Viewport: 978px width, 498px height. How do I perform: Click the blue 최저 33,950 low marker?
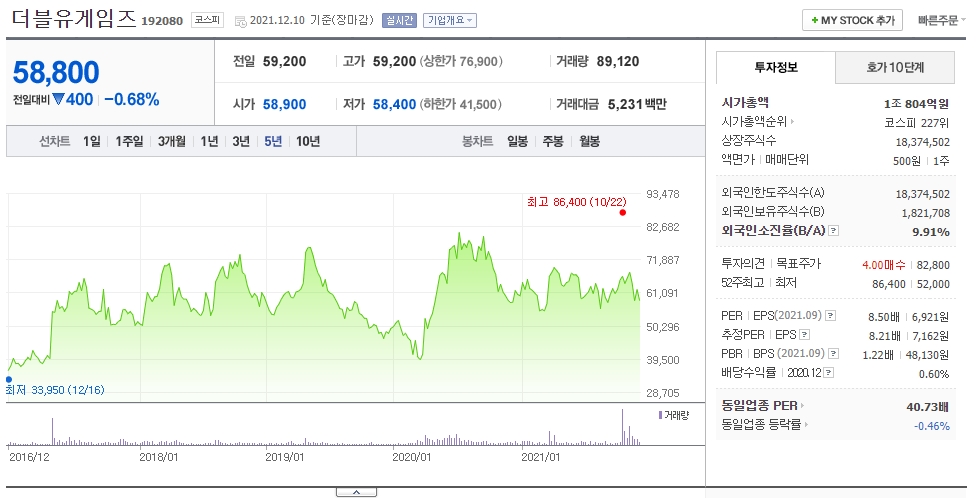9,379
